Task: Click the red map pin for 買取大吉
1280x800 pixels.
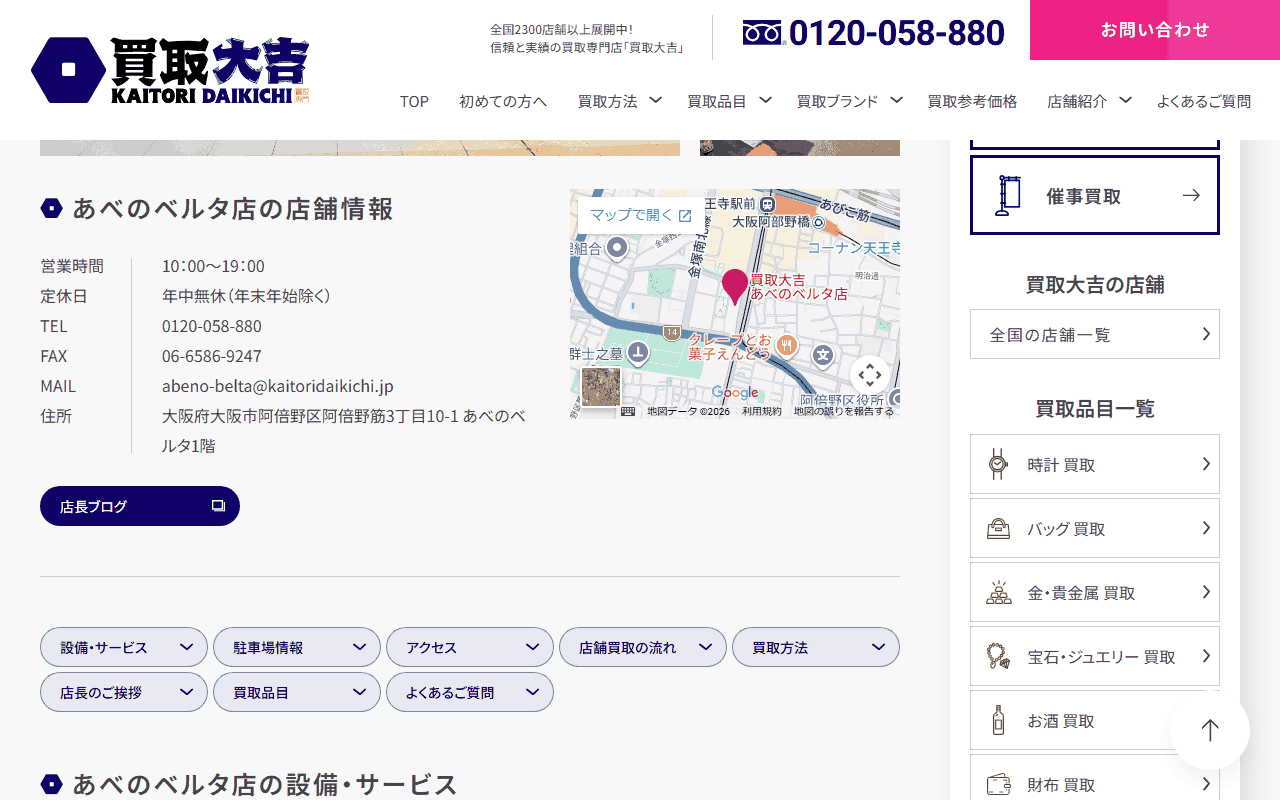Action: (735, 286)
